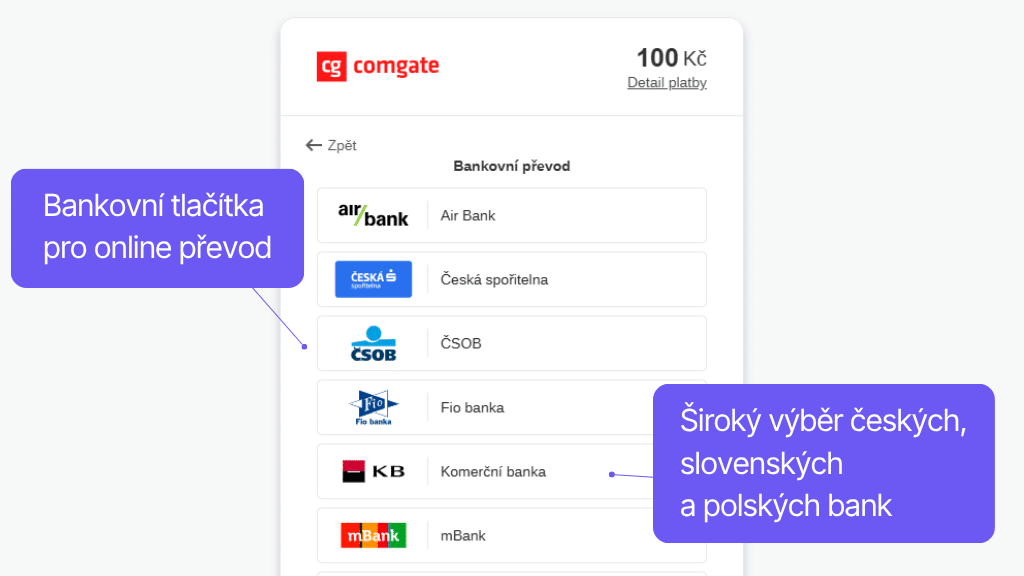Click the ČSOB logo icon
This screenshot has width=1024, height=576.
point(373,343)
